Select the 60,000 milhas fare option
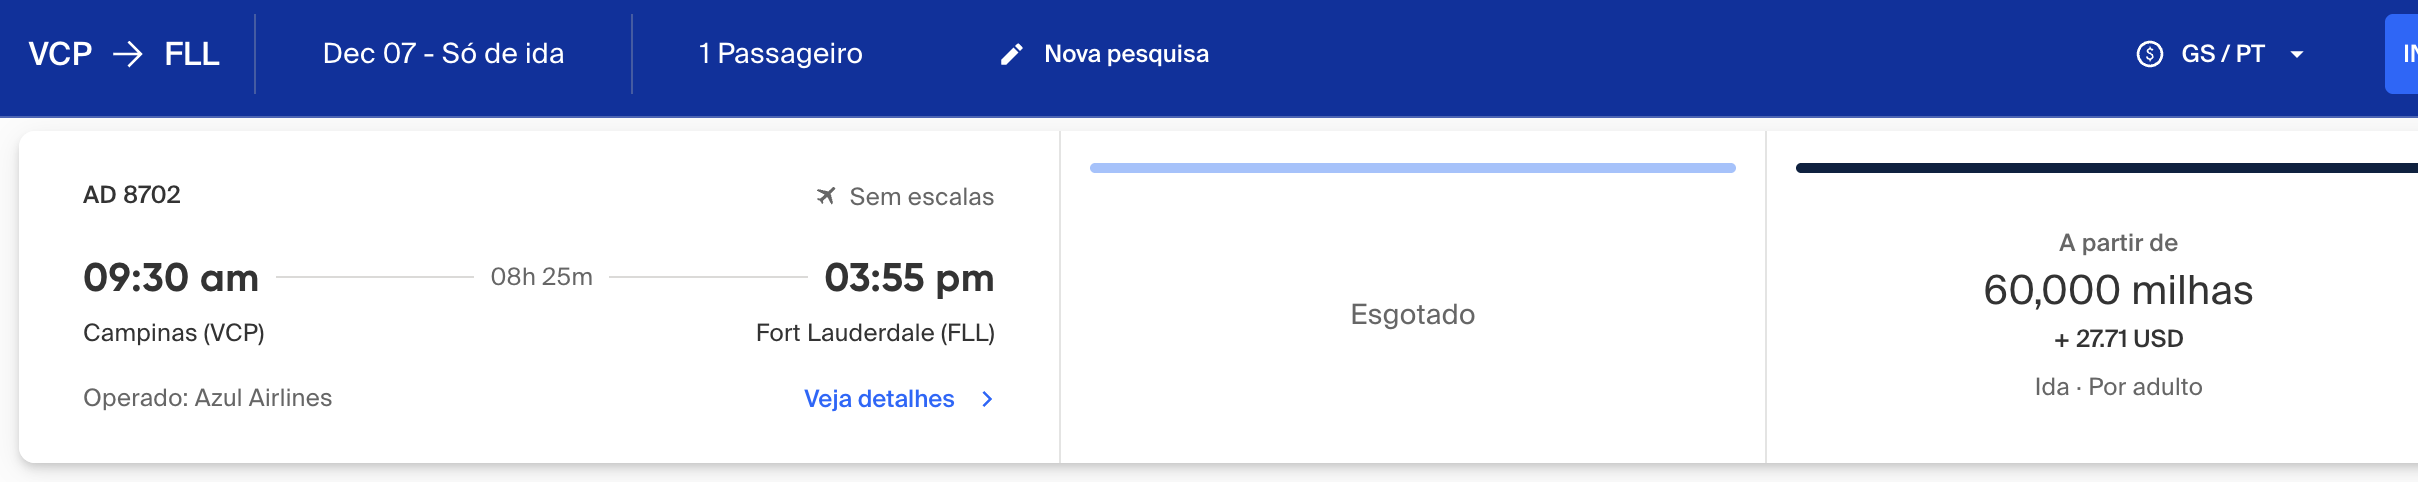2418x482 pixels. [2118, 290]
